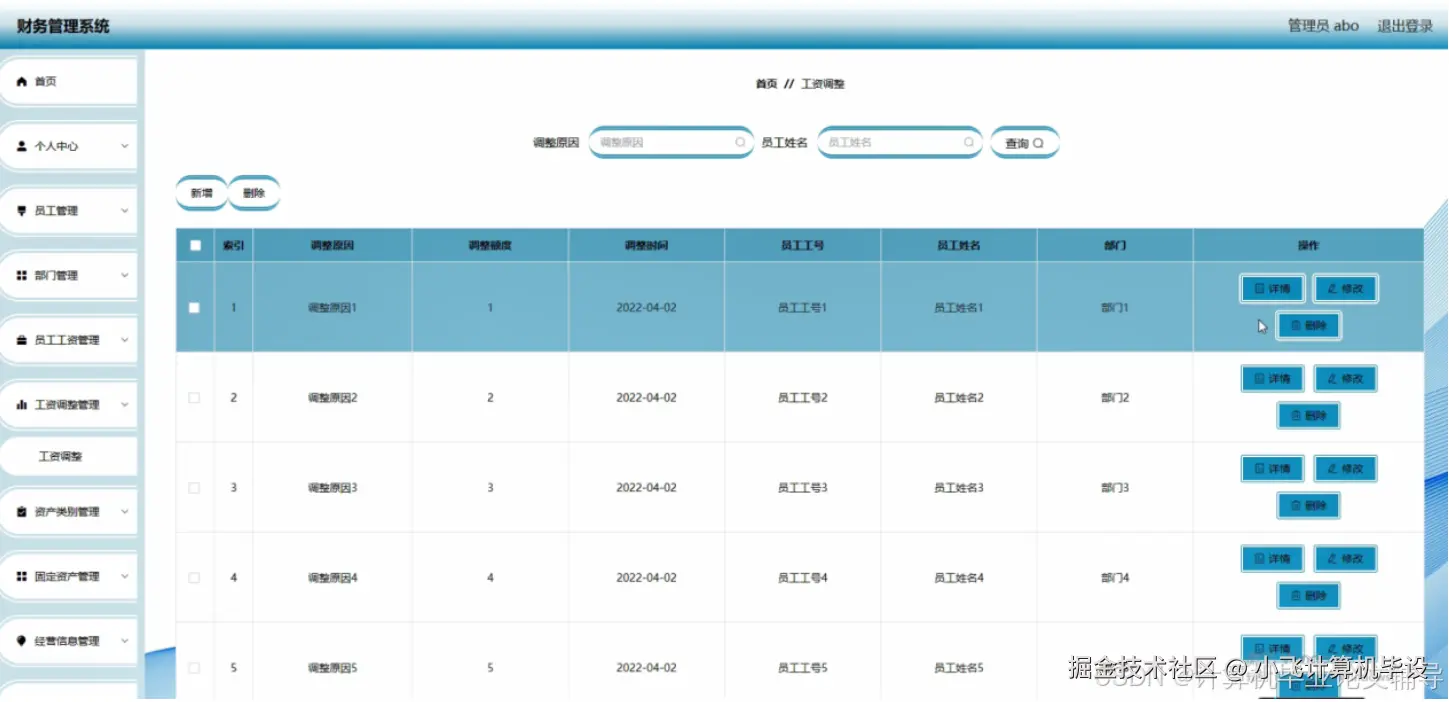
Task: Click the icon beside 员工管理
Action: (x=22, y=211)
